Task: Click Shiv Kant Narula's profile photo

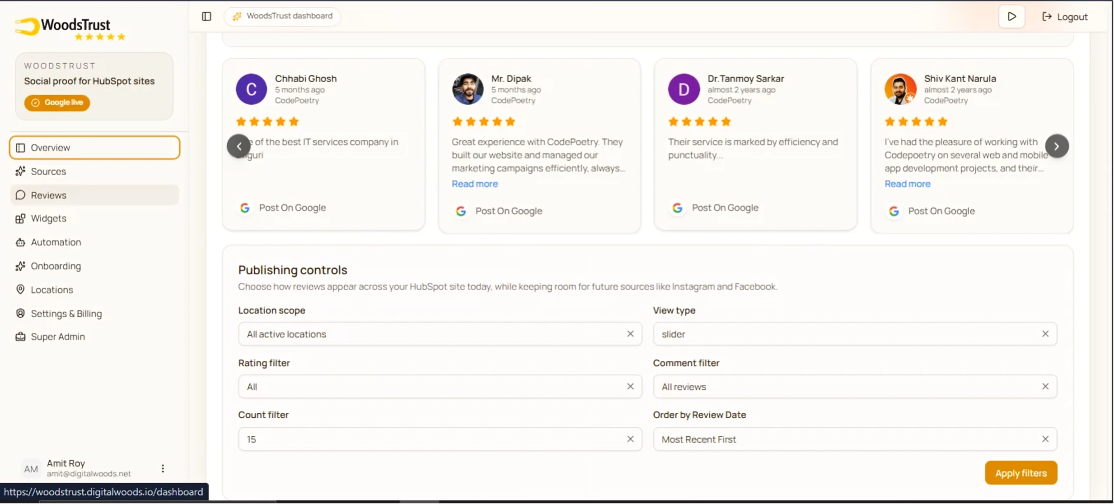Action: pos(900,90)
